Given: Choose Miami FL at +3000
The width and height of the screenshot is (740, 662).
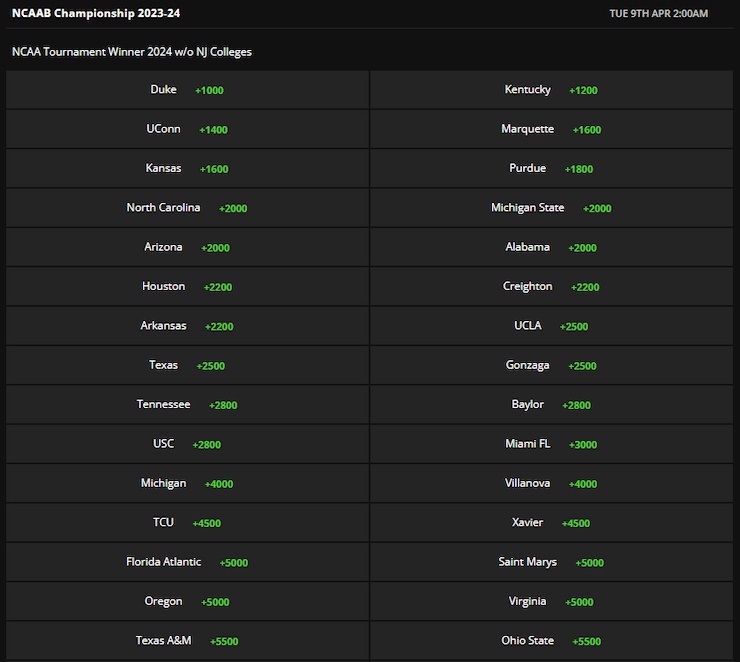Looking at the screenshot, I should tap(551, 444).
